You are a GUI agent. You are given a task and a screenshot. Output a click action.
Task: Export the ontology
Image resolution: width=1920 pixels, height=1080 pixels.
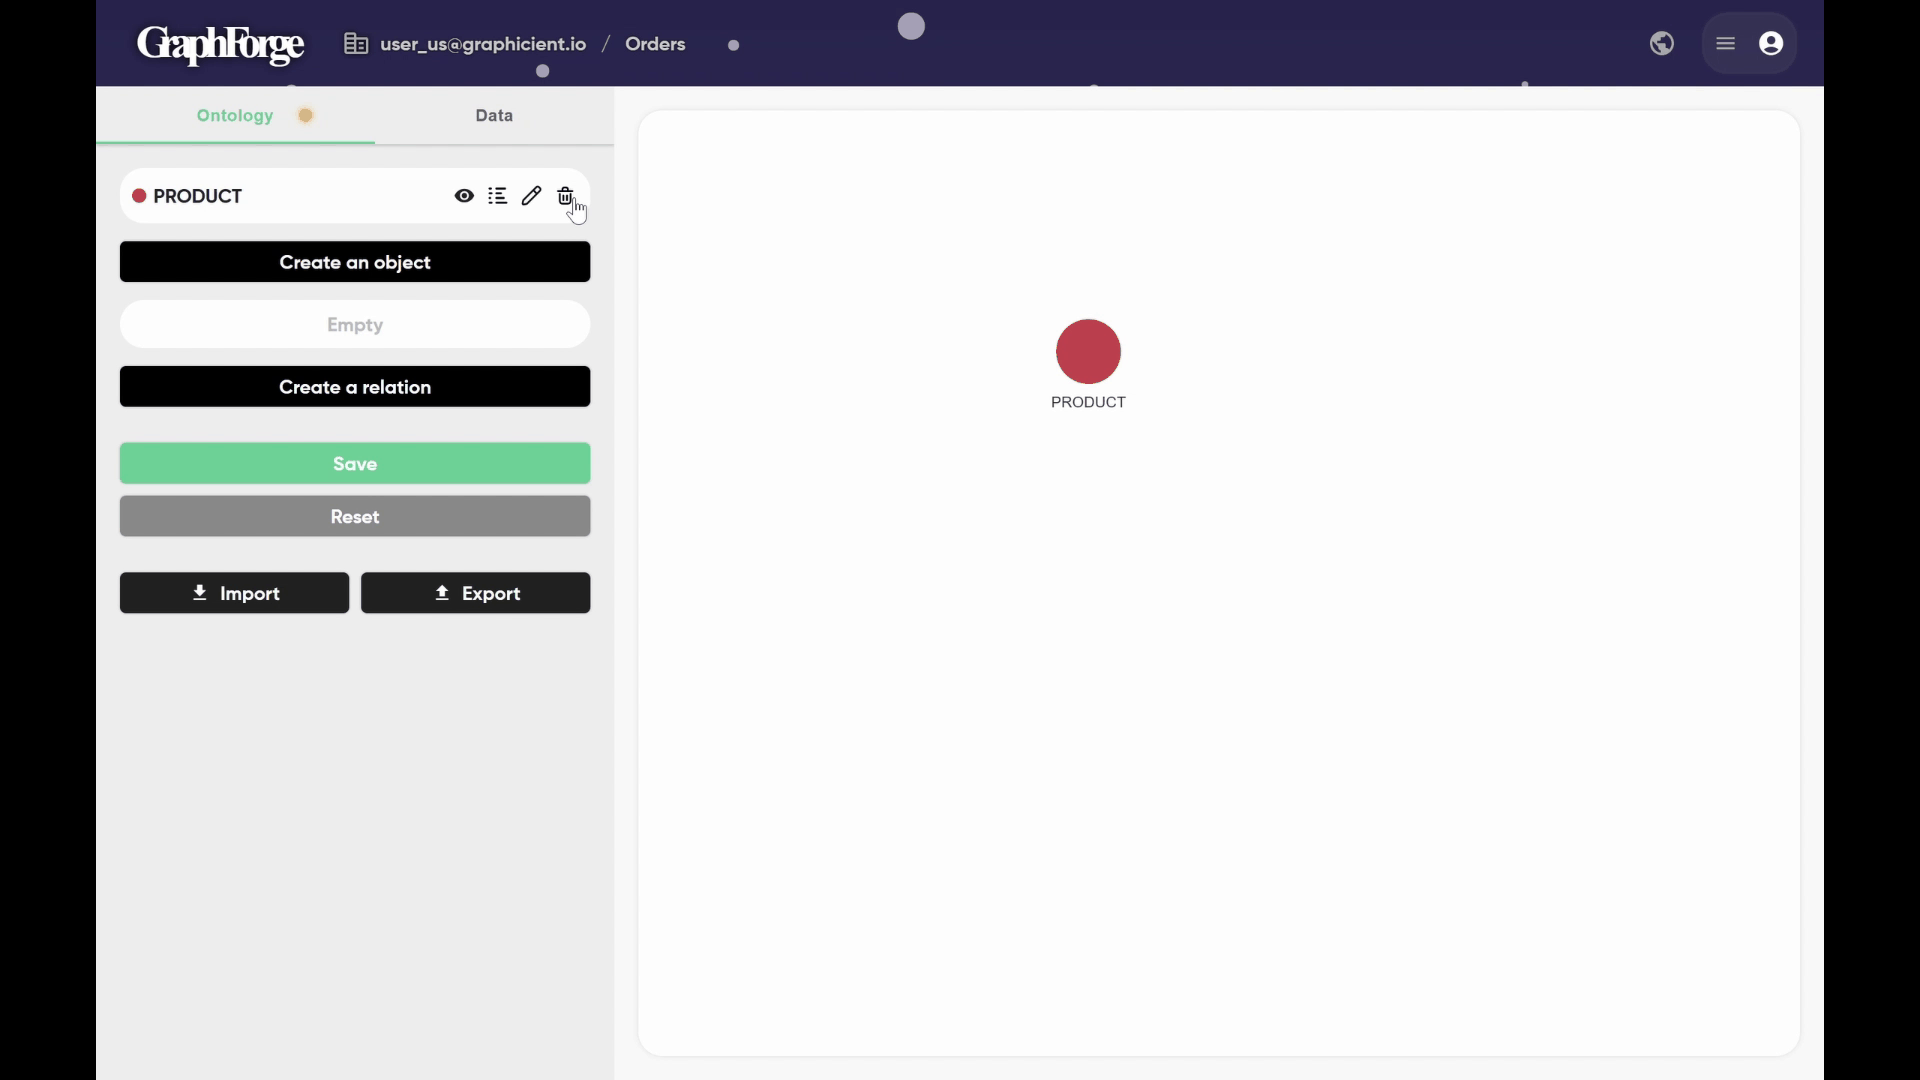pos(476,593)
